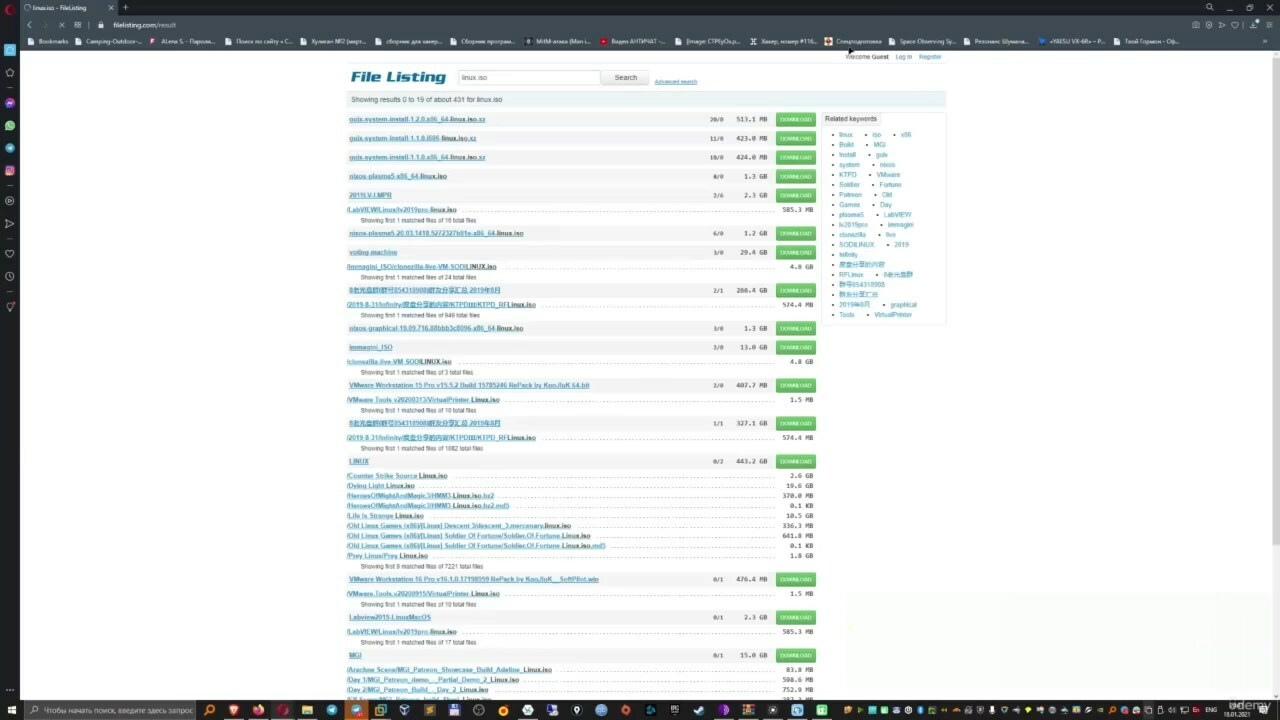Click the related keyword 'KTPD'

848,174
